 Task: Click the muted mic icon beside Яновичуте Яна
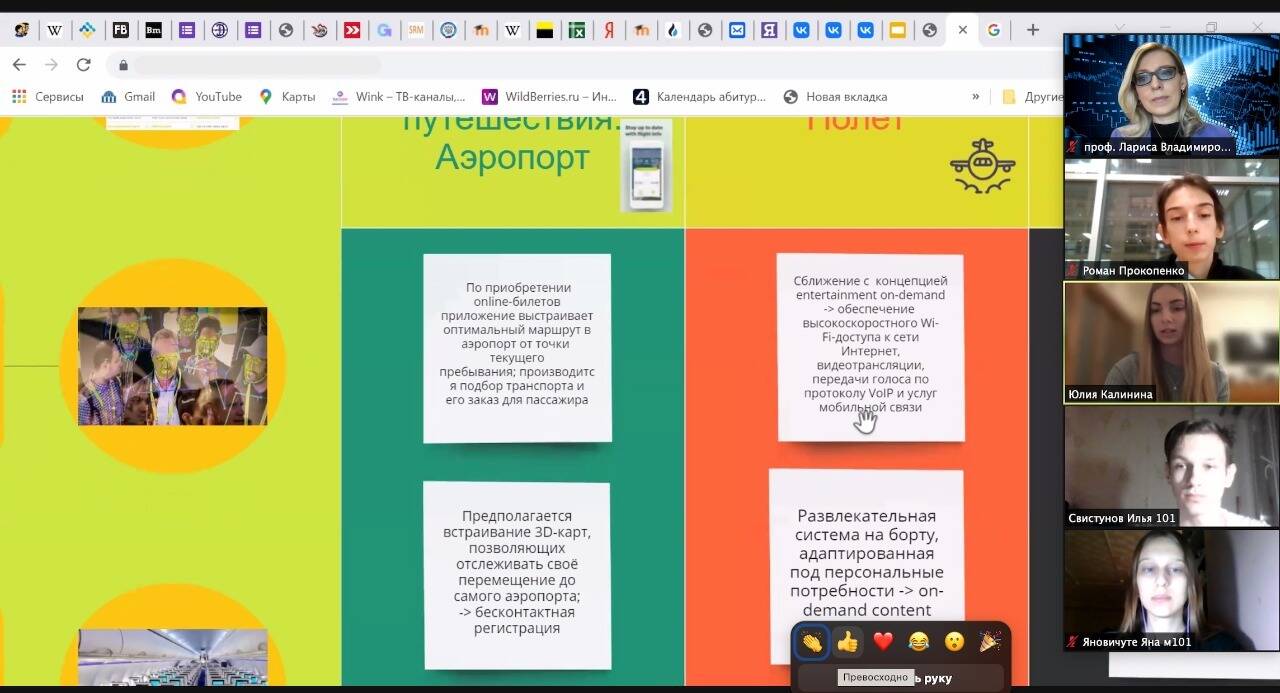click(1073, 642)
